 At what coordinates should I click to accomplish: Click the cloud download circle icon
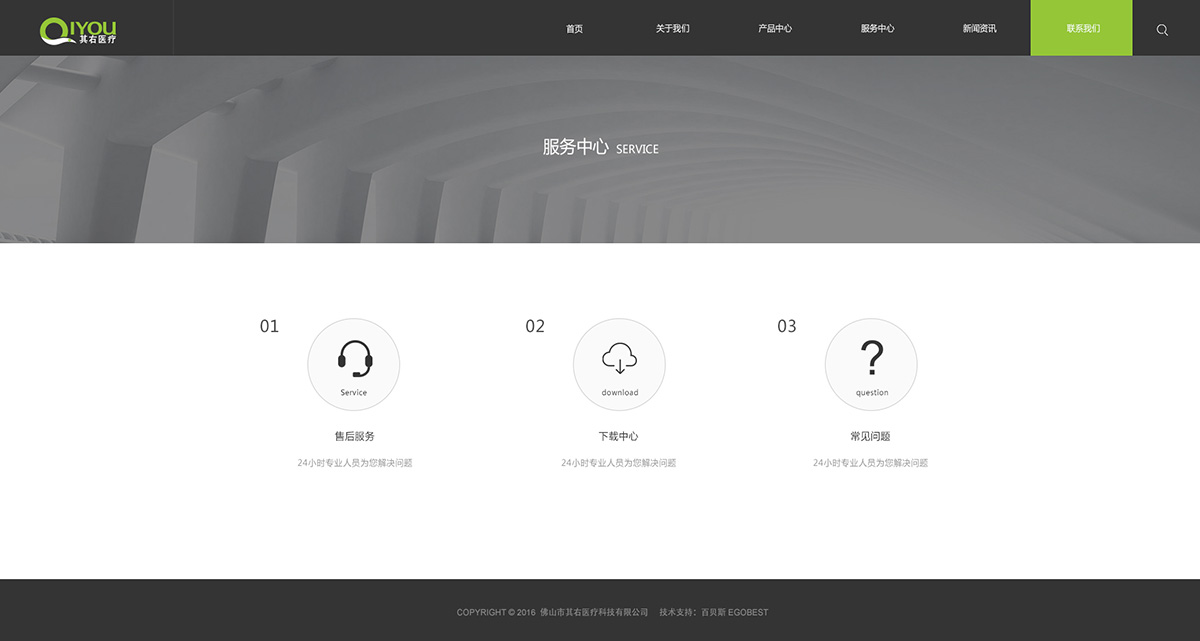pos(619,365)
